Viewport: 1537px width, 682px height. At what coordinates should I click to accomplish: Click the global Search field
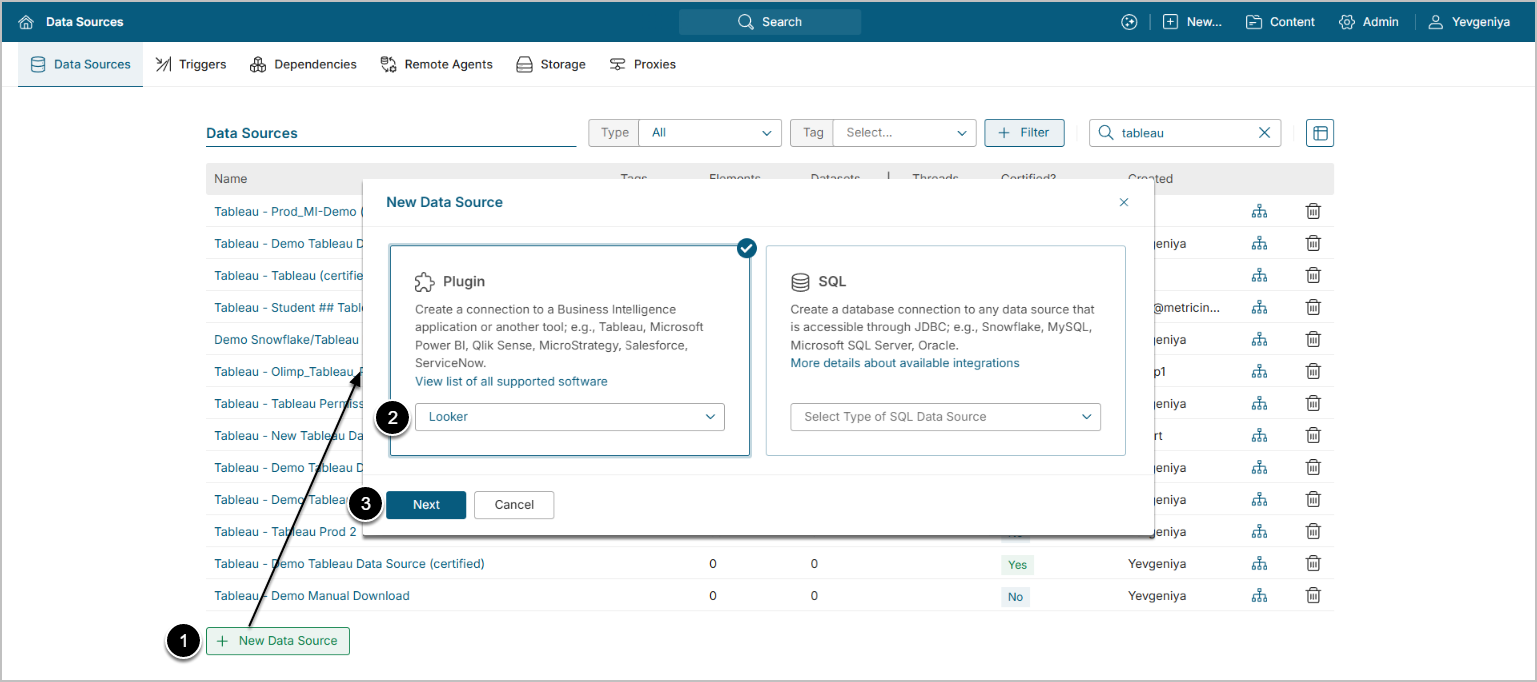click(x=769, y=22)
